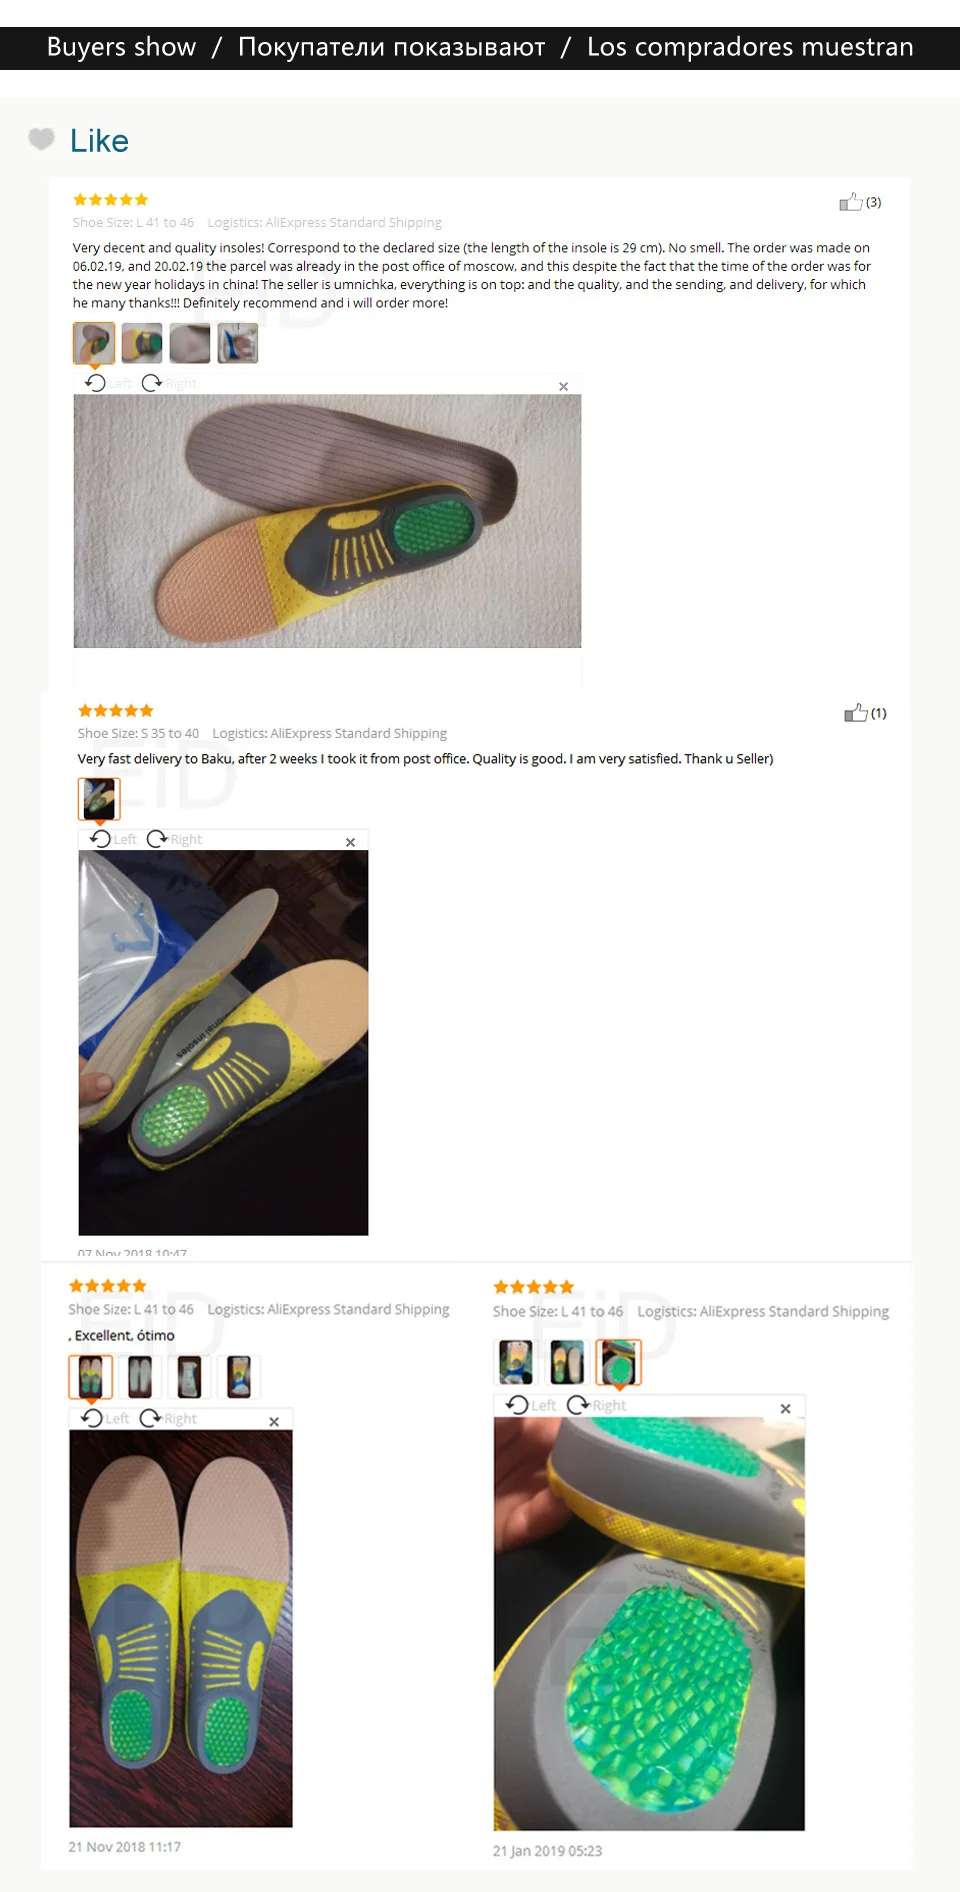Close the first review's enlarged photo
Screen dimensions: 960x1892
pos(563,386)
